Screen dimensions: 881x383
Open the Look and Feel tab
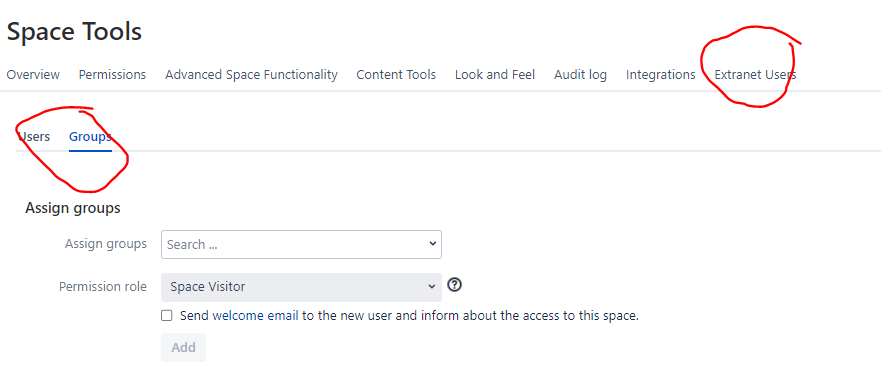495,75
